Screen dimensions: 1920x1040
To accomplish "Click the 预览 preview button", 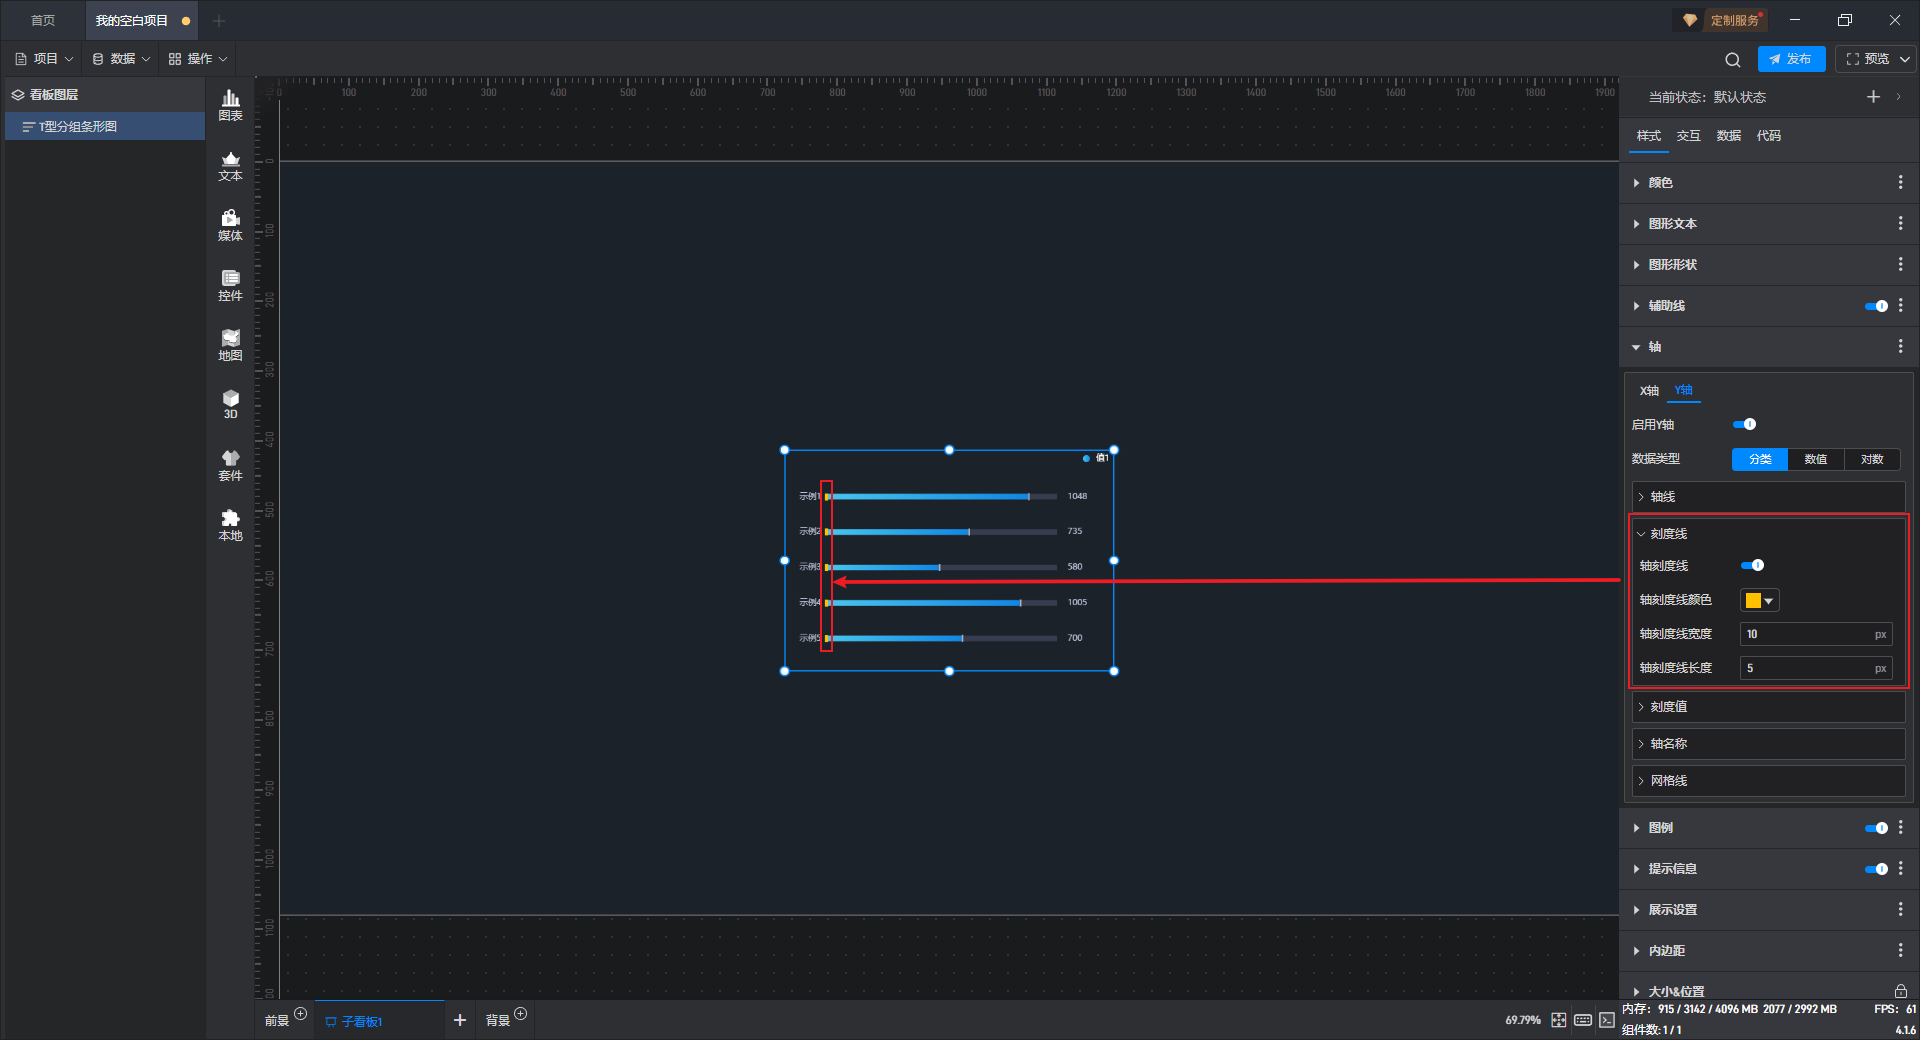I will click(1867, 59).
